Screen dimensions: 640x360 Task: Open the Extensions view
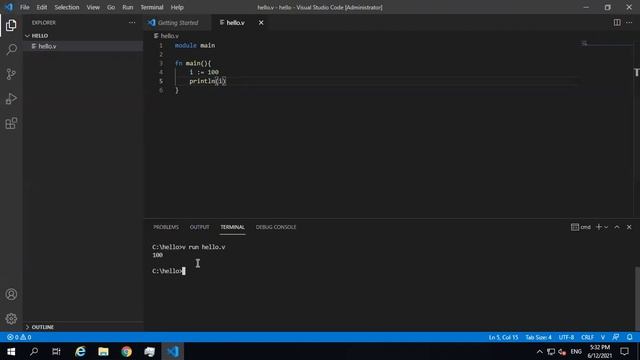tap(11, 123)
